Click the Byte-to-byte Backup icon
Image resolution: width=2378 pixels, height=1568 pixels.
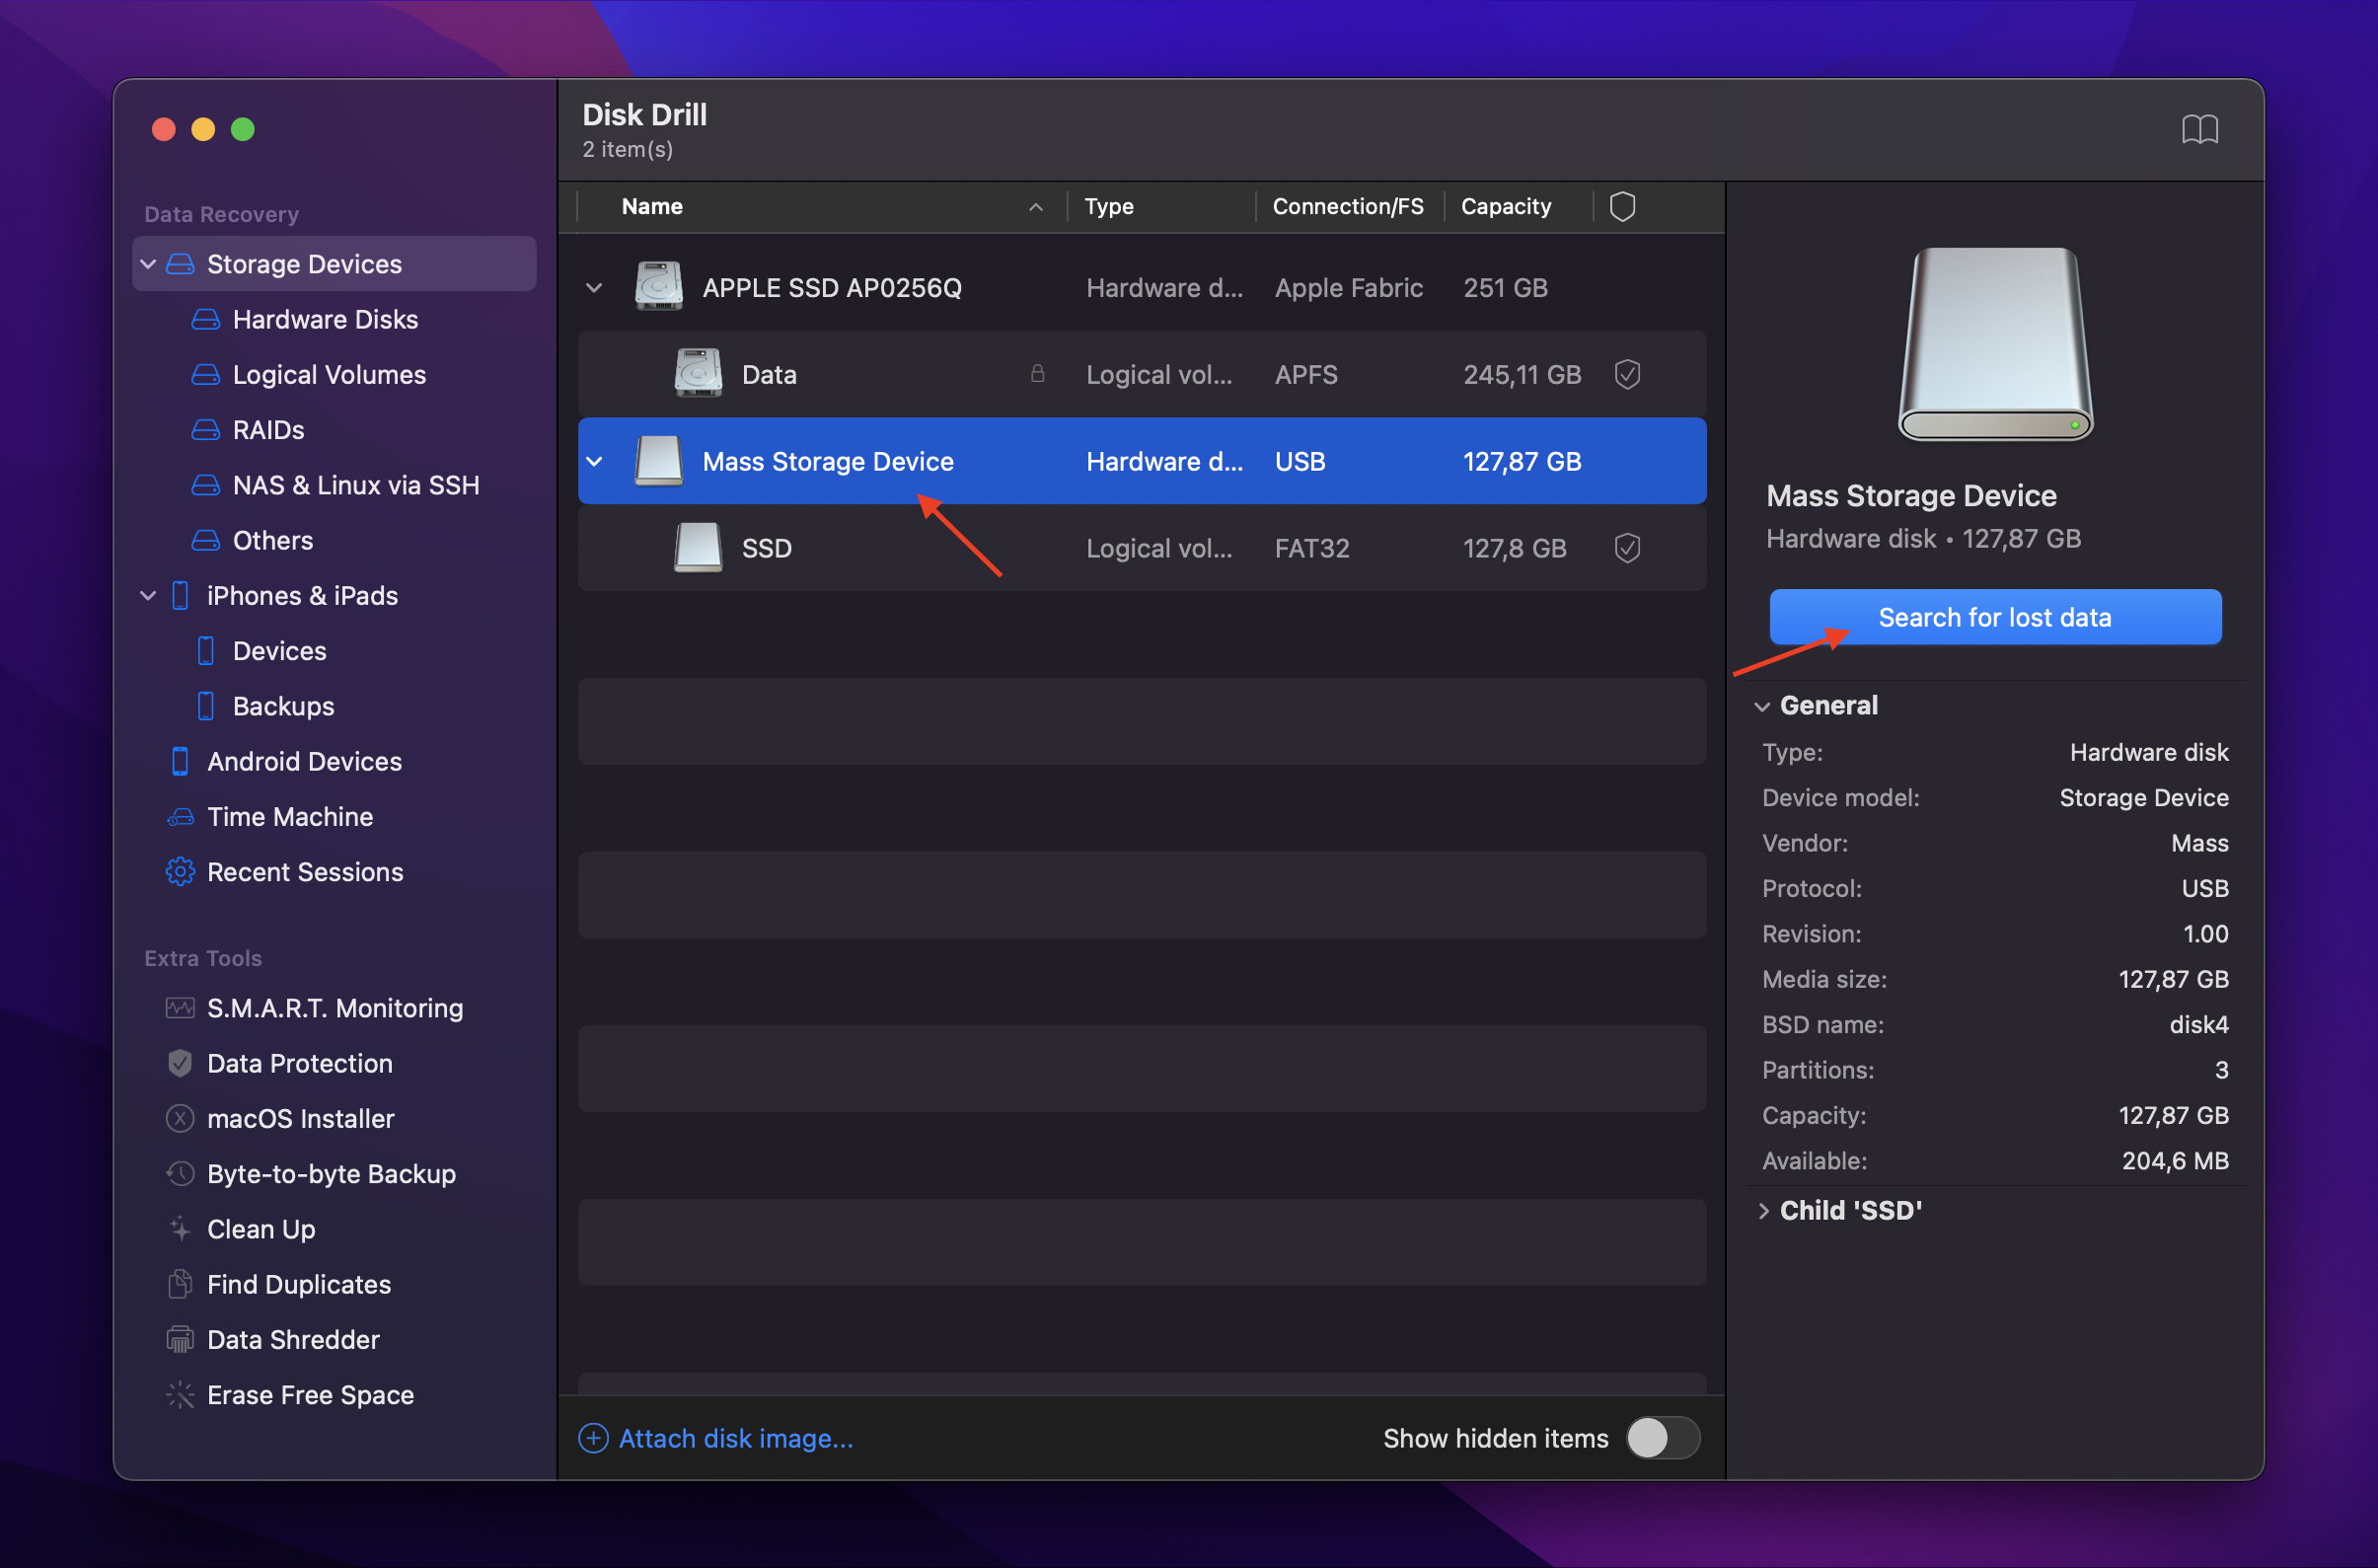(180, 1174)
